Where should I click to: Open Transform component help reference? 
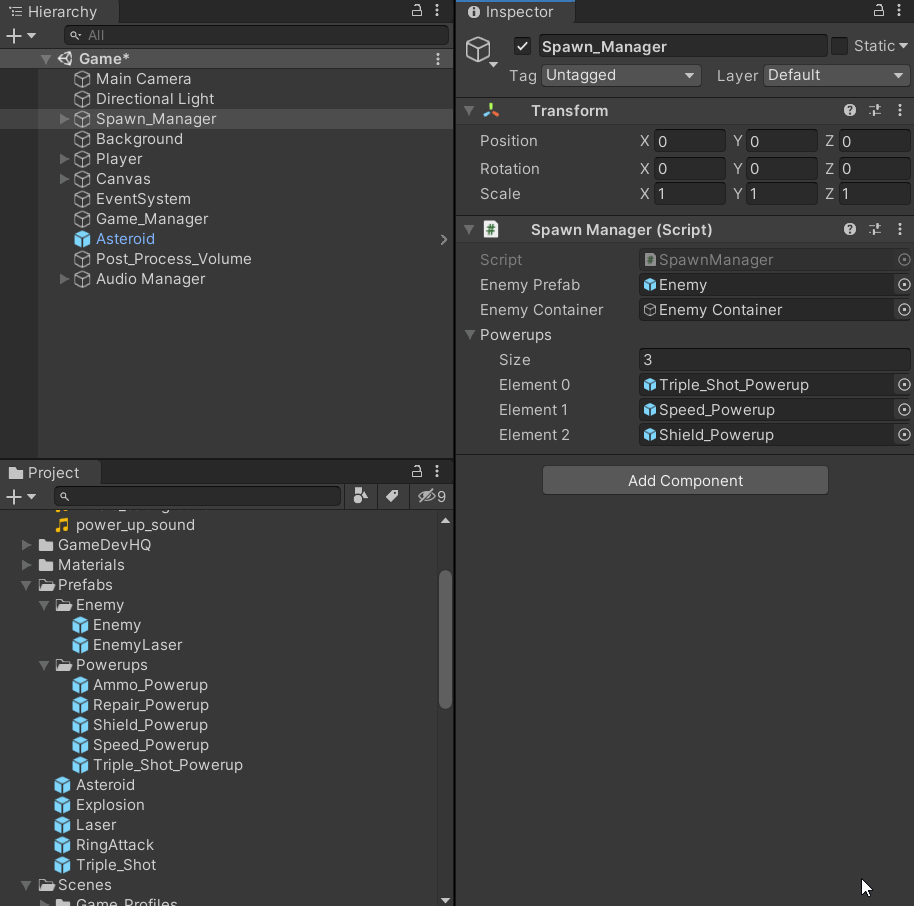tap(850, 110)
